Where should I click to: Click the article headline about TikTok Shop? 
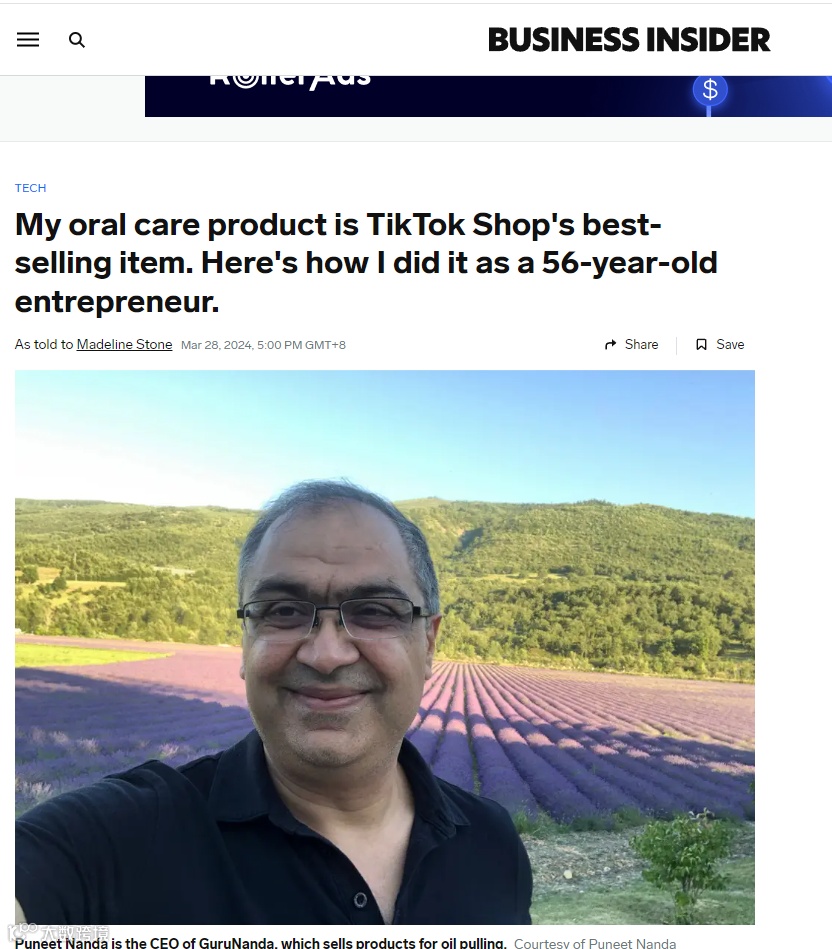366,263
